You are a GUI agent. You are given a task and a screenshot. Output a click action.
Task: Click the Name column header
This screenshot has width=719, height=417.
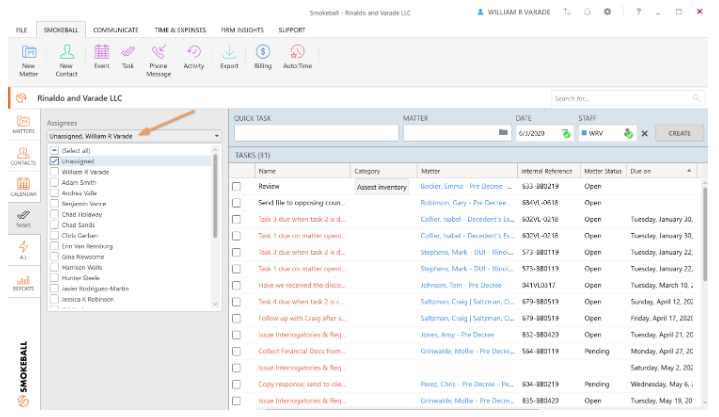[x=302, y=171]
